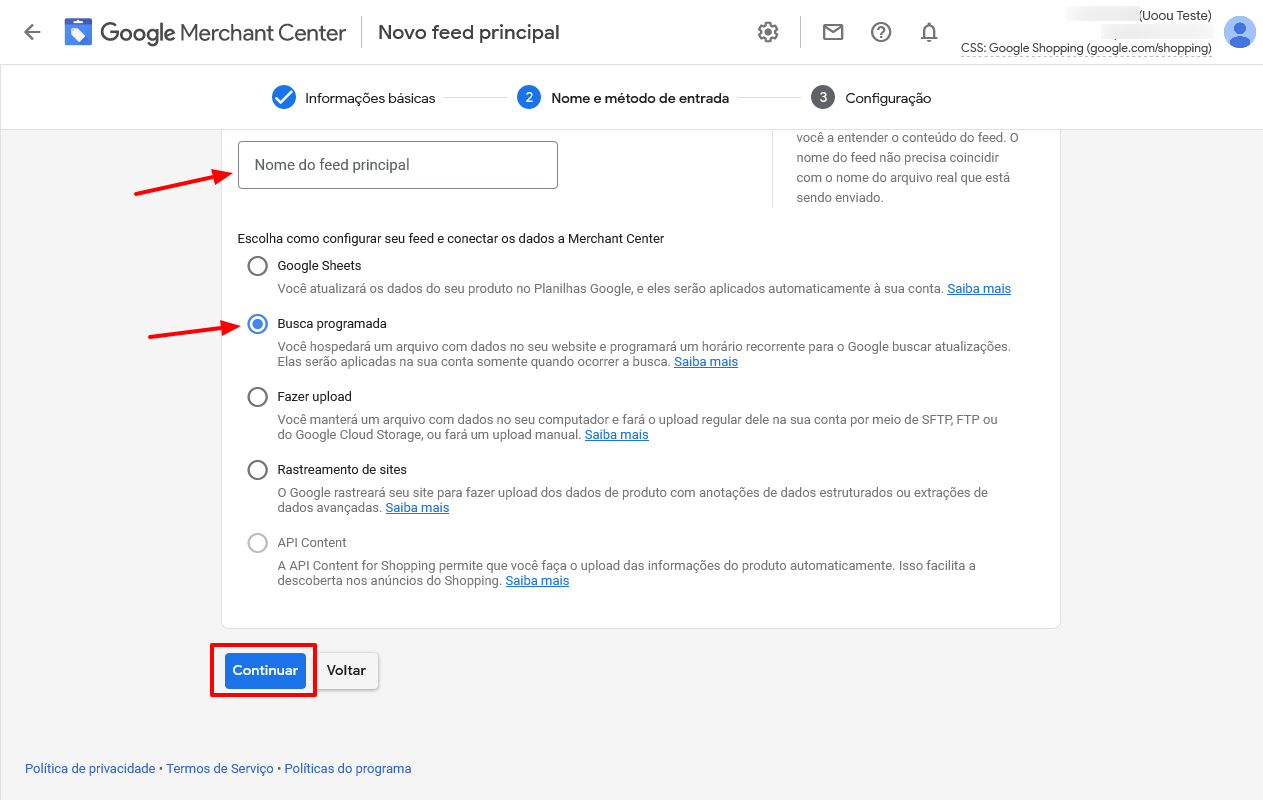The width and height of the screenshot is (1263, 800).
Task: Open the mail envelope icon
Action: coord(832,32)
